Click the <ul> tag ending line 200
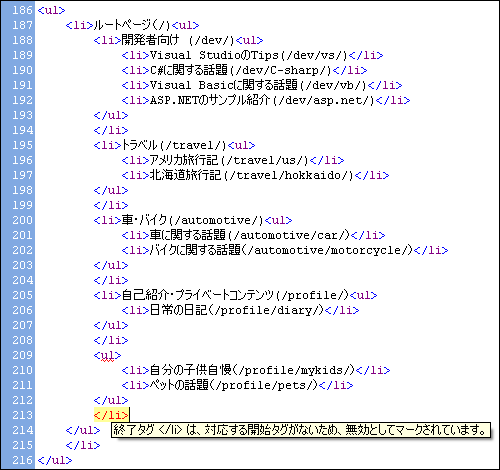Image resolution: width=500 pixels, height=470 pixels. tap(278, 220)
